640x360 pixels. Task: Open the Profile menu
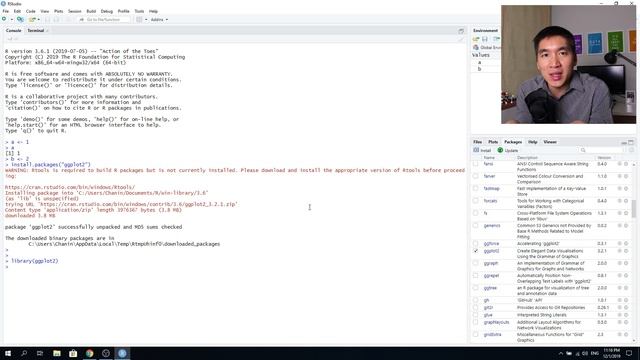123,11
